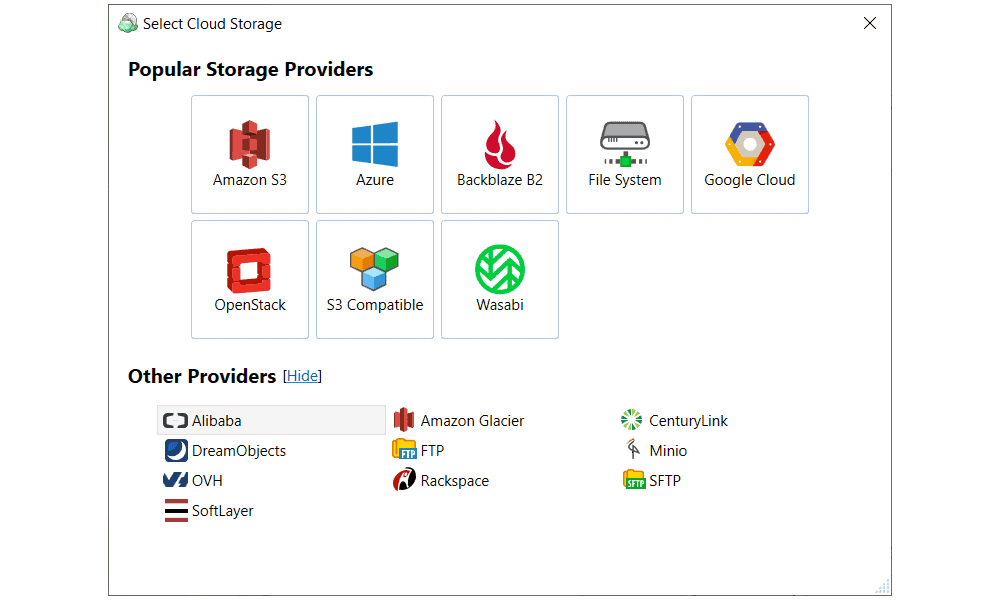Select the CenturyLink provider entry

click(674, 420)
